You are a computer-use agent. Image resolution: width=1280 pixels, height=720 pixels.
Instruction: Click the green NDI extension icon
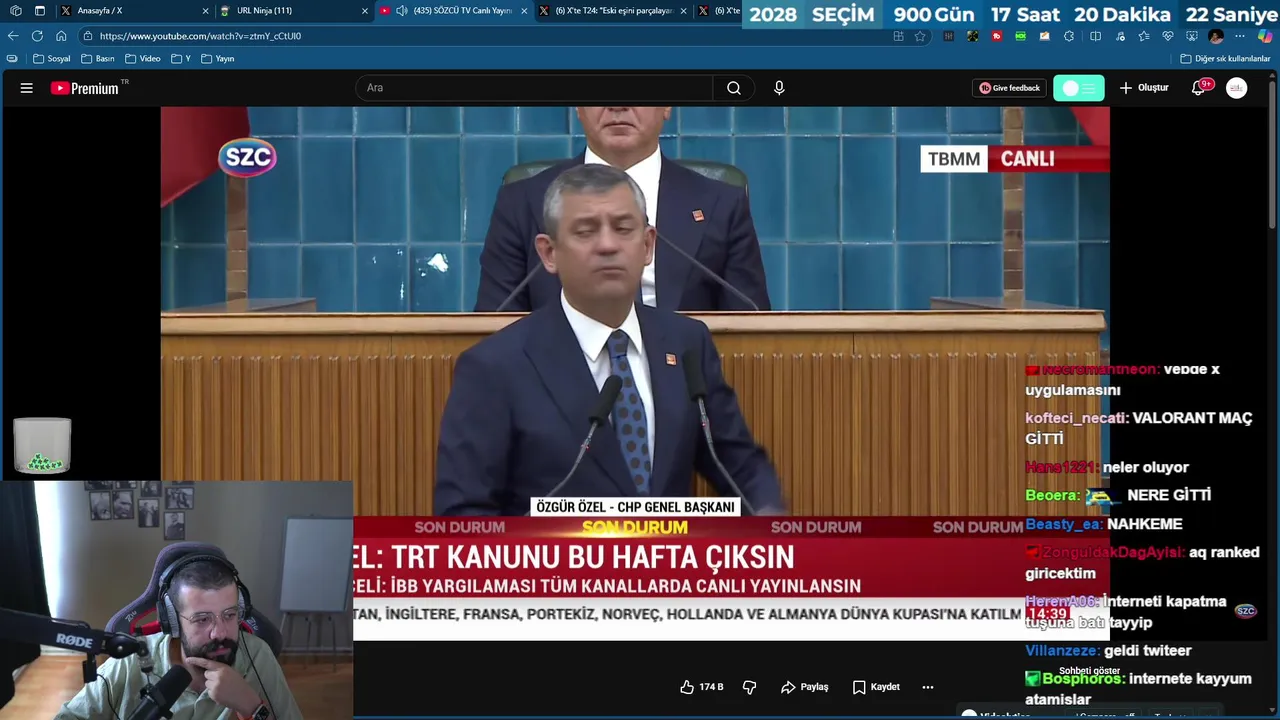tap(1020, 36)
